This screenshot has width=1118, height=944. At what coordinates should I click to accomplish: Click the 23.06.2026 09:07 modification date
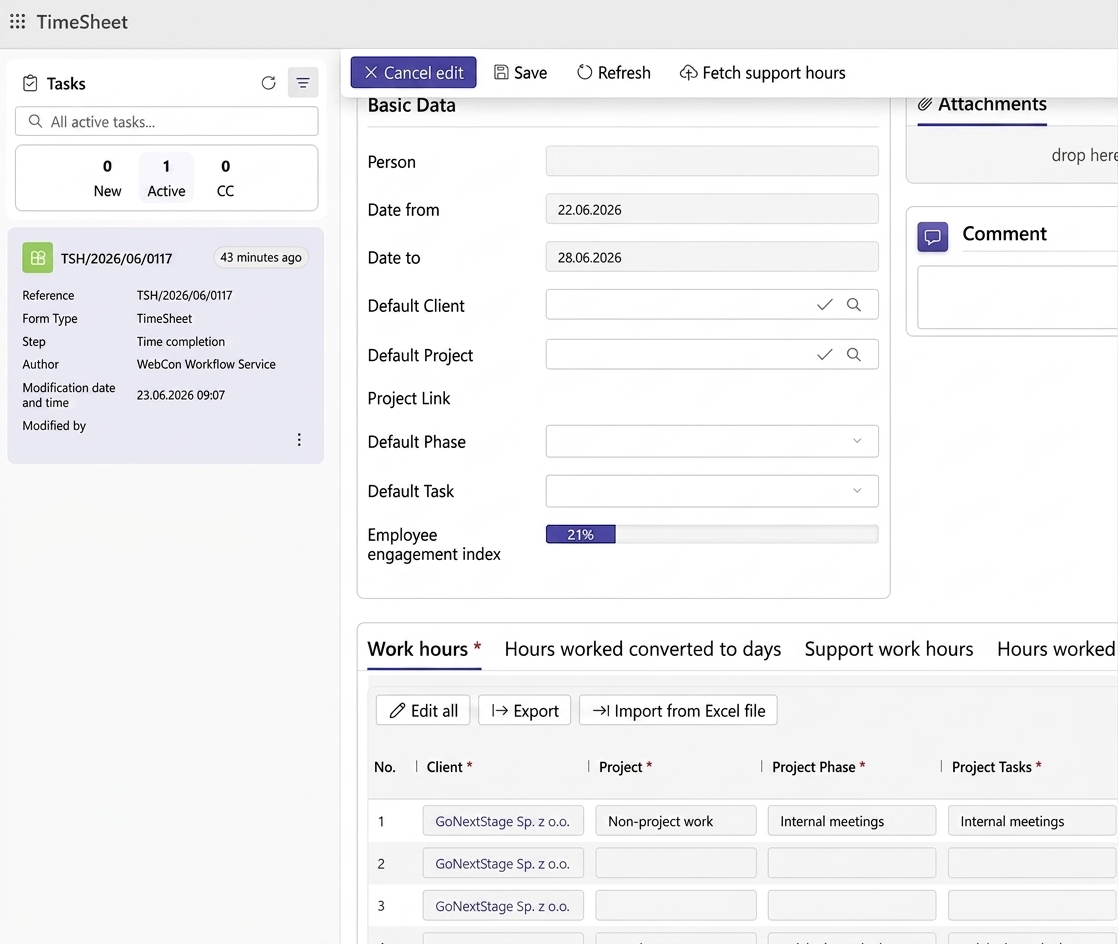coord(180,395)
